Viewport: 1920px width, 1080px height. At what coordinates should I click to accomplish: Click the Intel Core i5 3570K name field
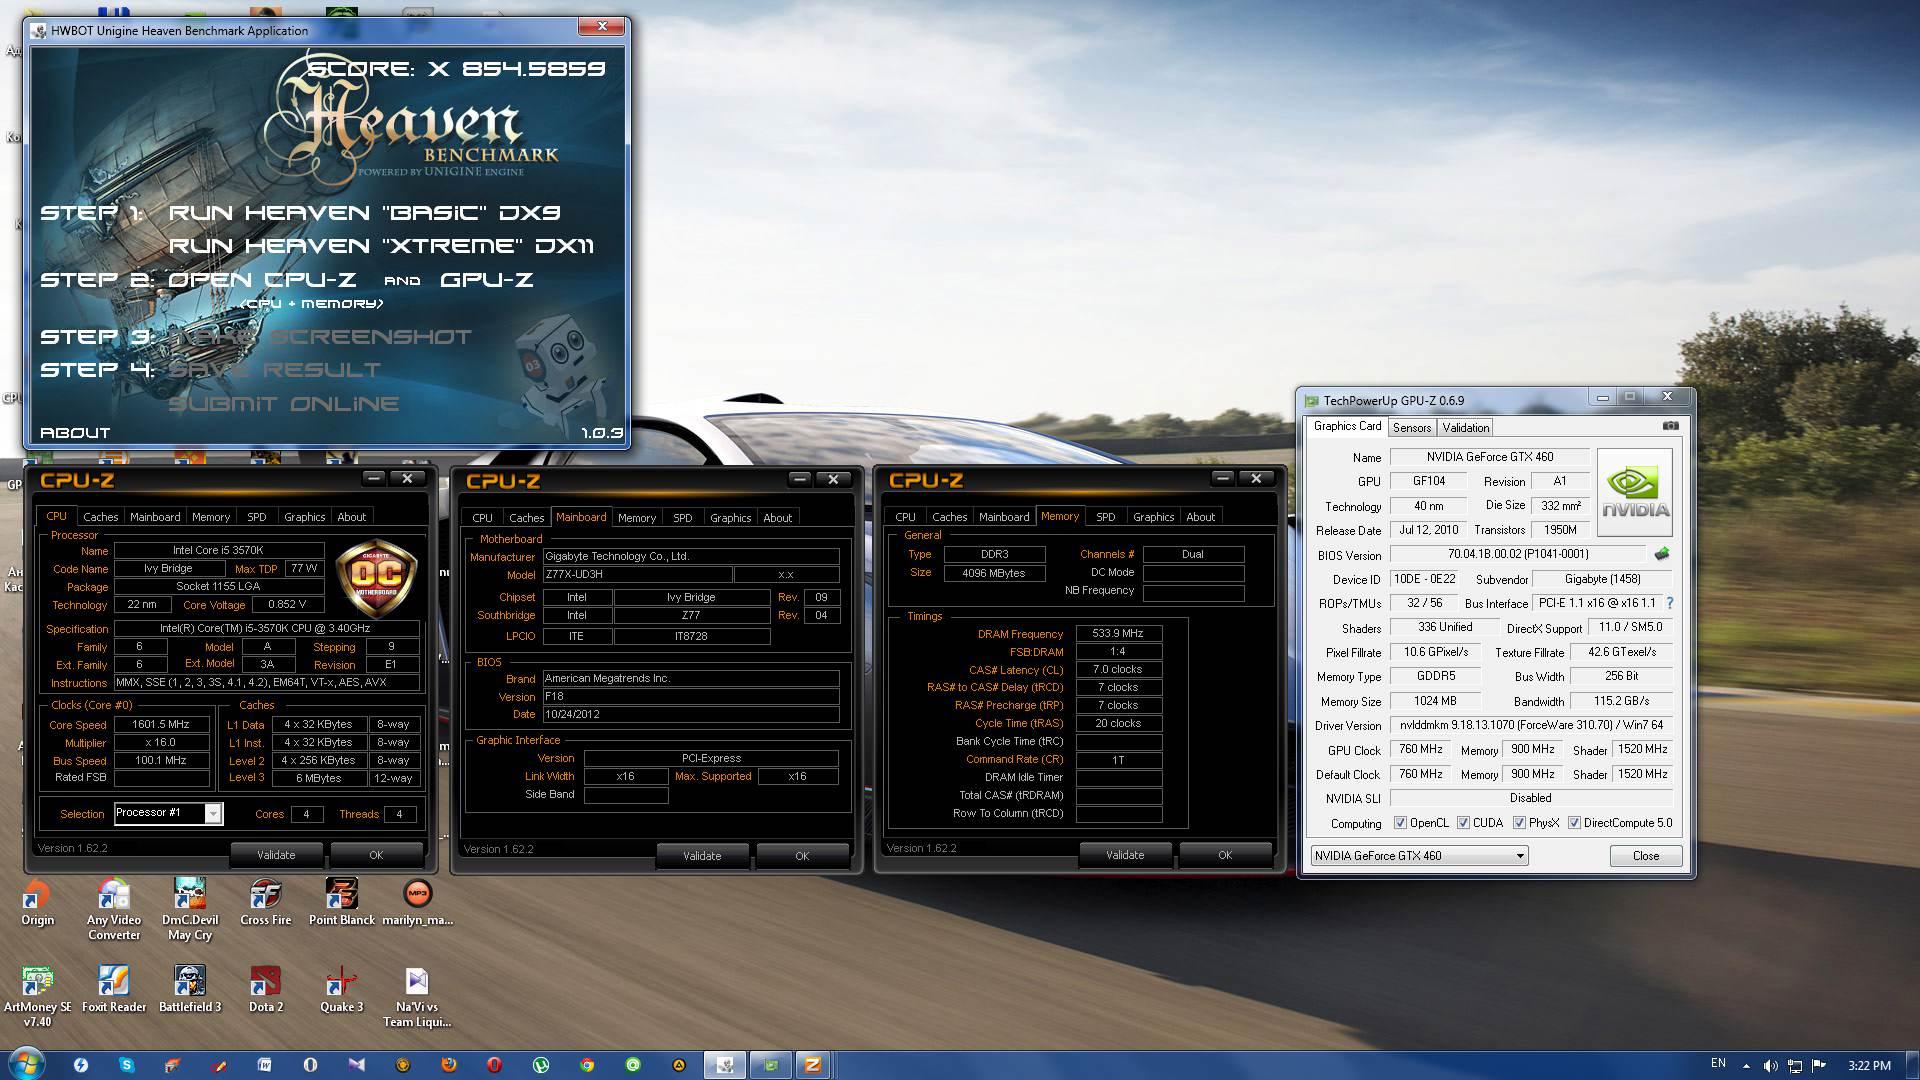point(219,550)
